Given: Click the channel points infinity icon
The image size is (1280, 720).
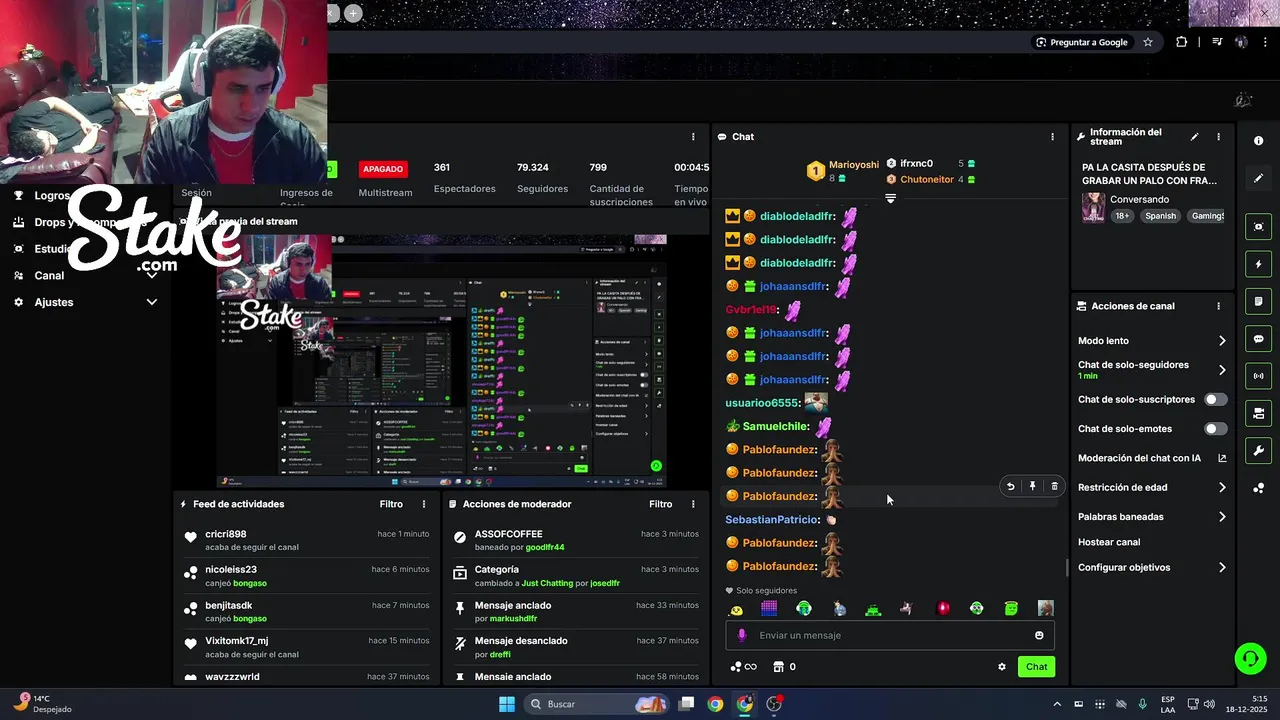Looking at the screenshot, I should [743, 667].
